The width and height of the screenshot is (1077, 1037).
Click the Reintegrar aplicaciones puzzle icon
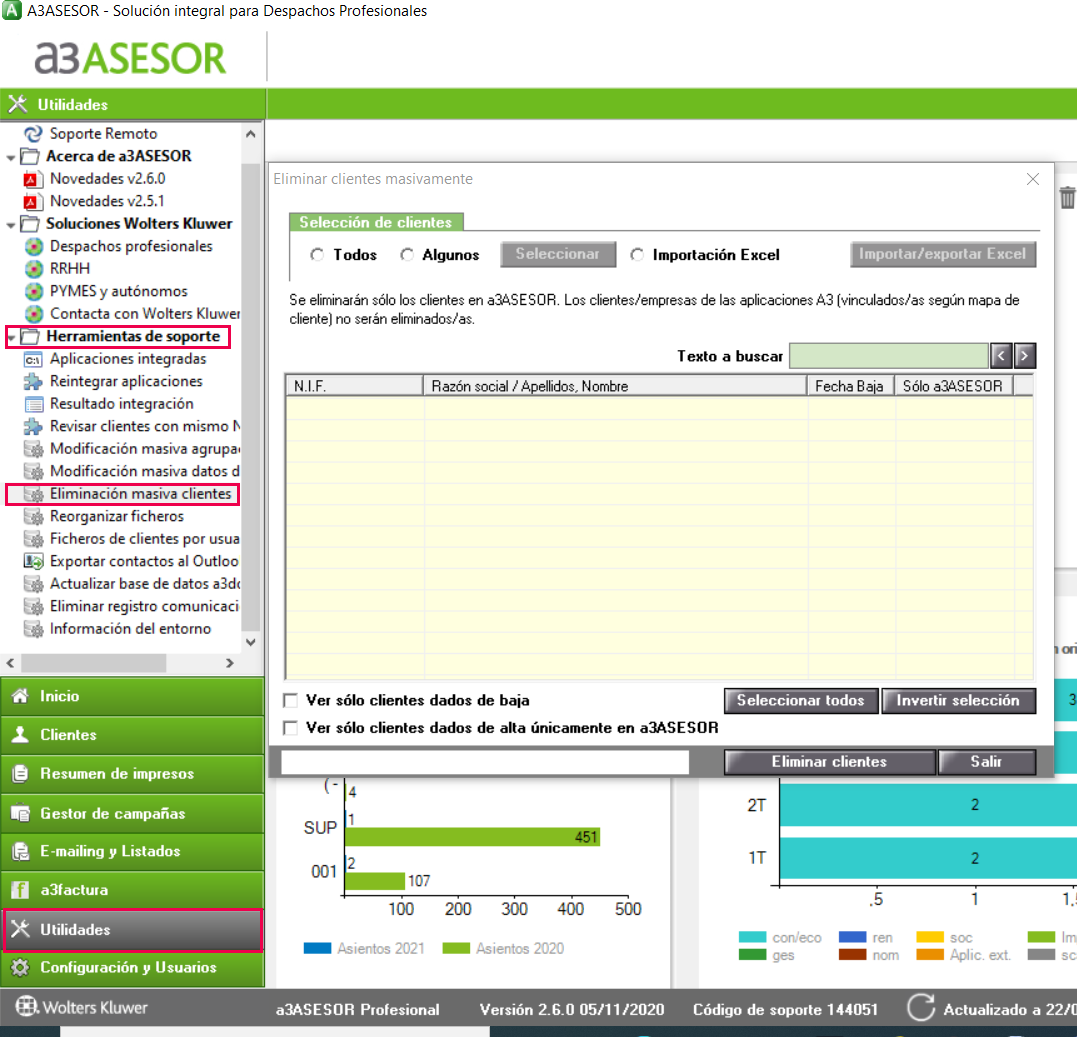pyautogui.click(x=32, y=382)
